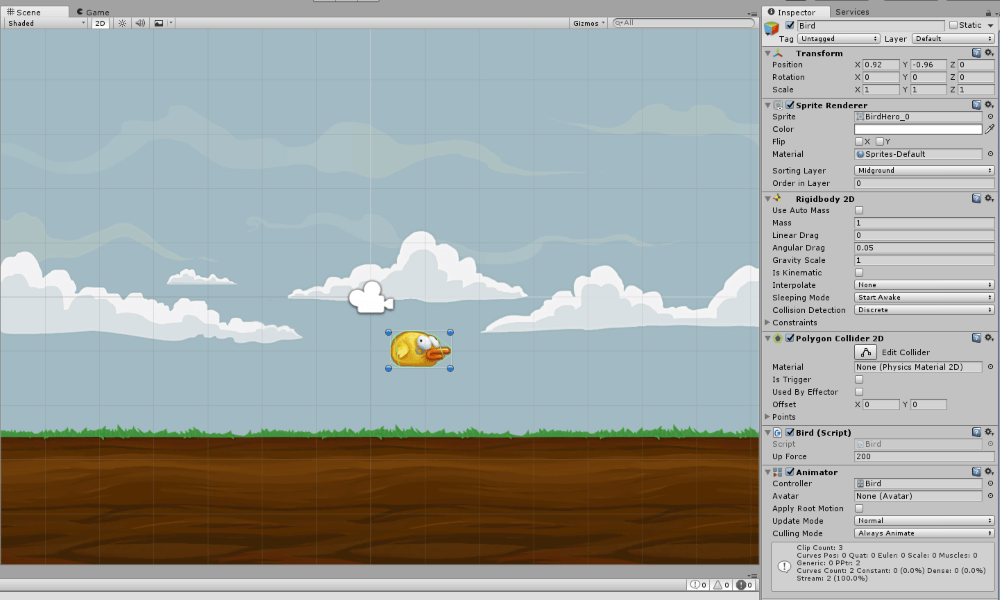Open the Polygon Collider 2D gear menu
Viewport: 1000px width, 600px height.
tap(989, 338)
